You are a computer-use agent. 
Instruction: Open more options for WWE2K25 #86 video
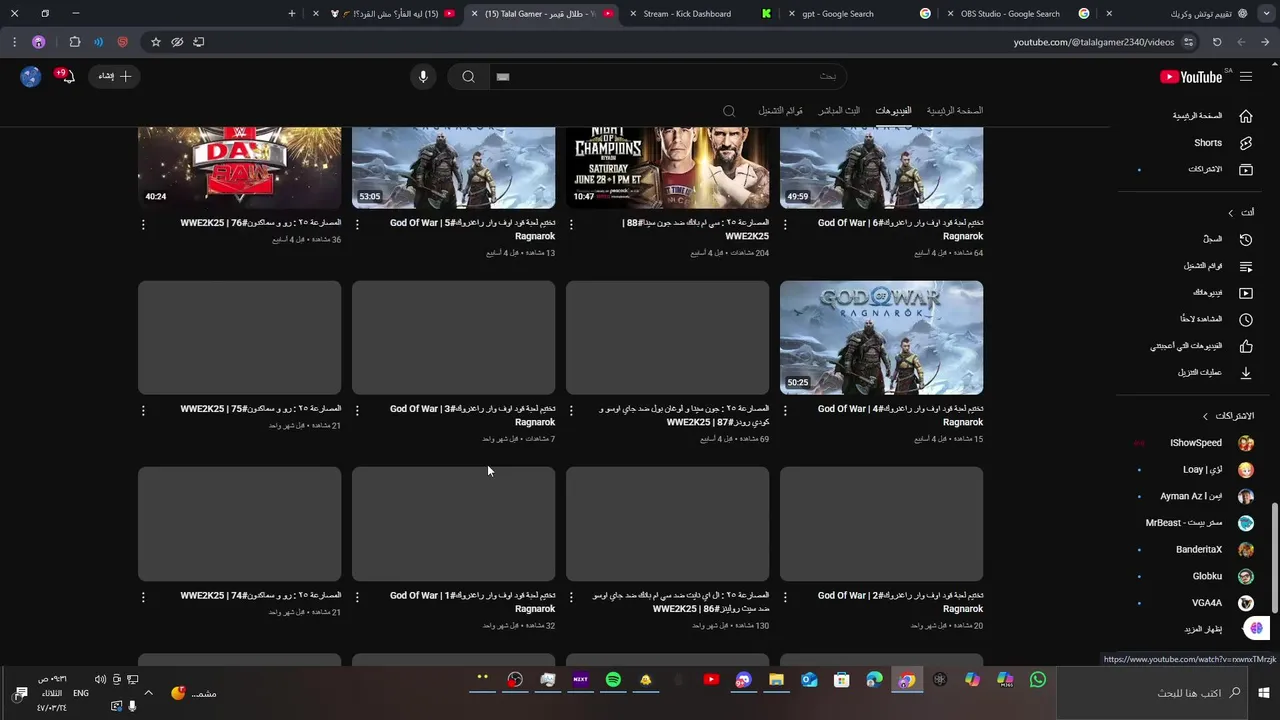(571, 597)
